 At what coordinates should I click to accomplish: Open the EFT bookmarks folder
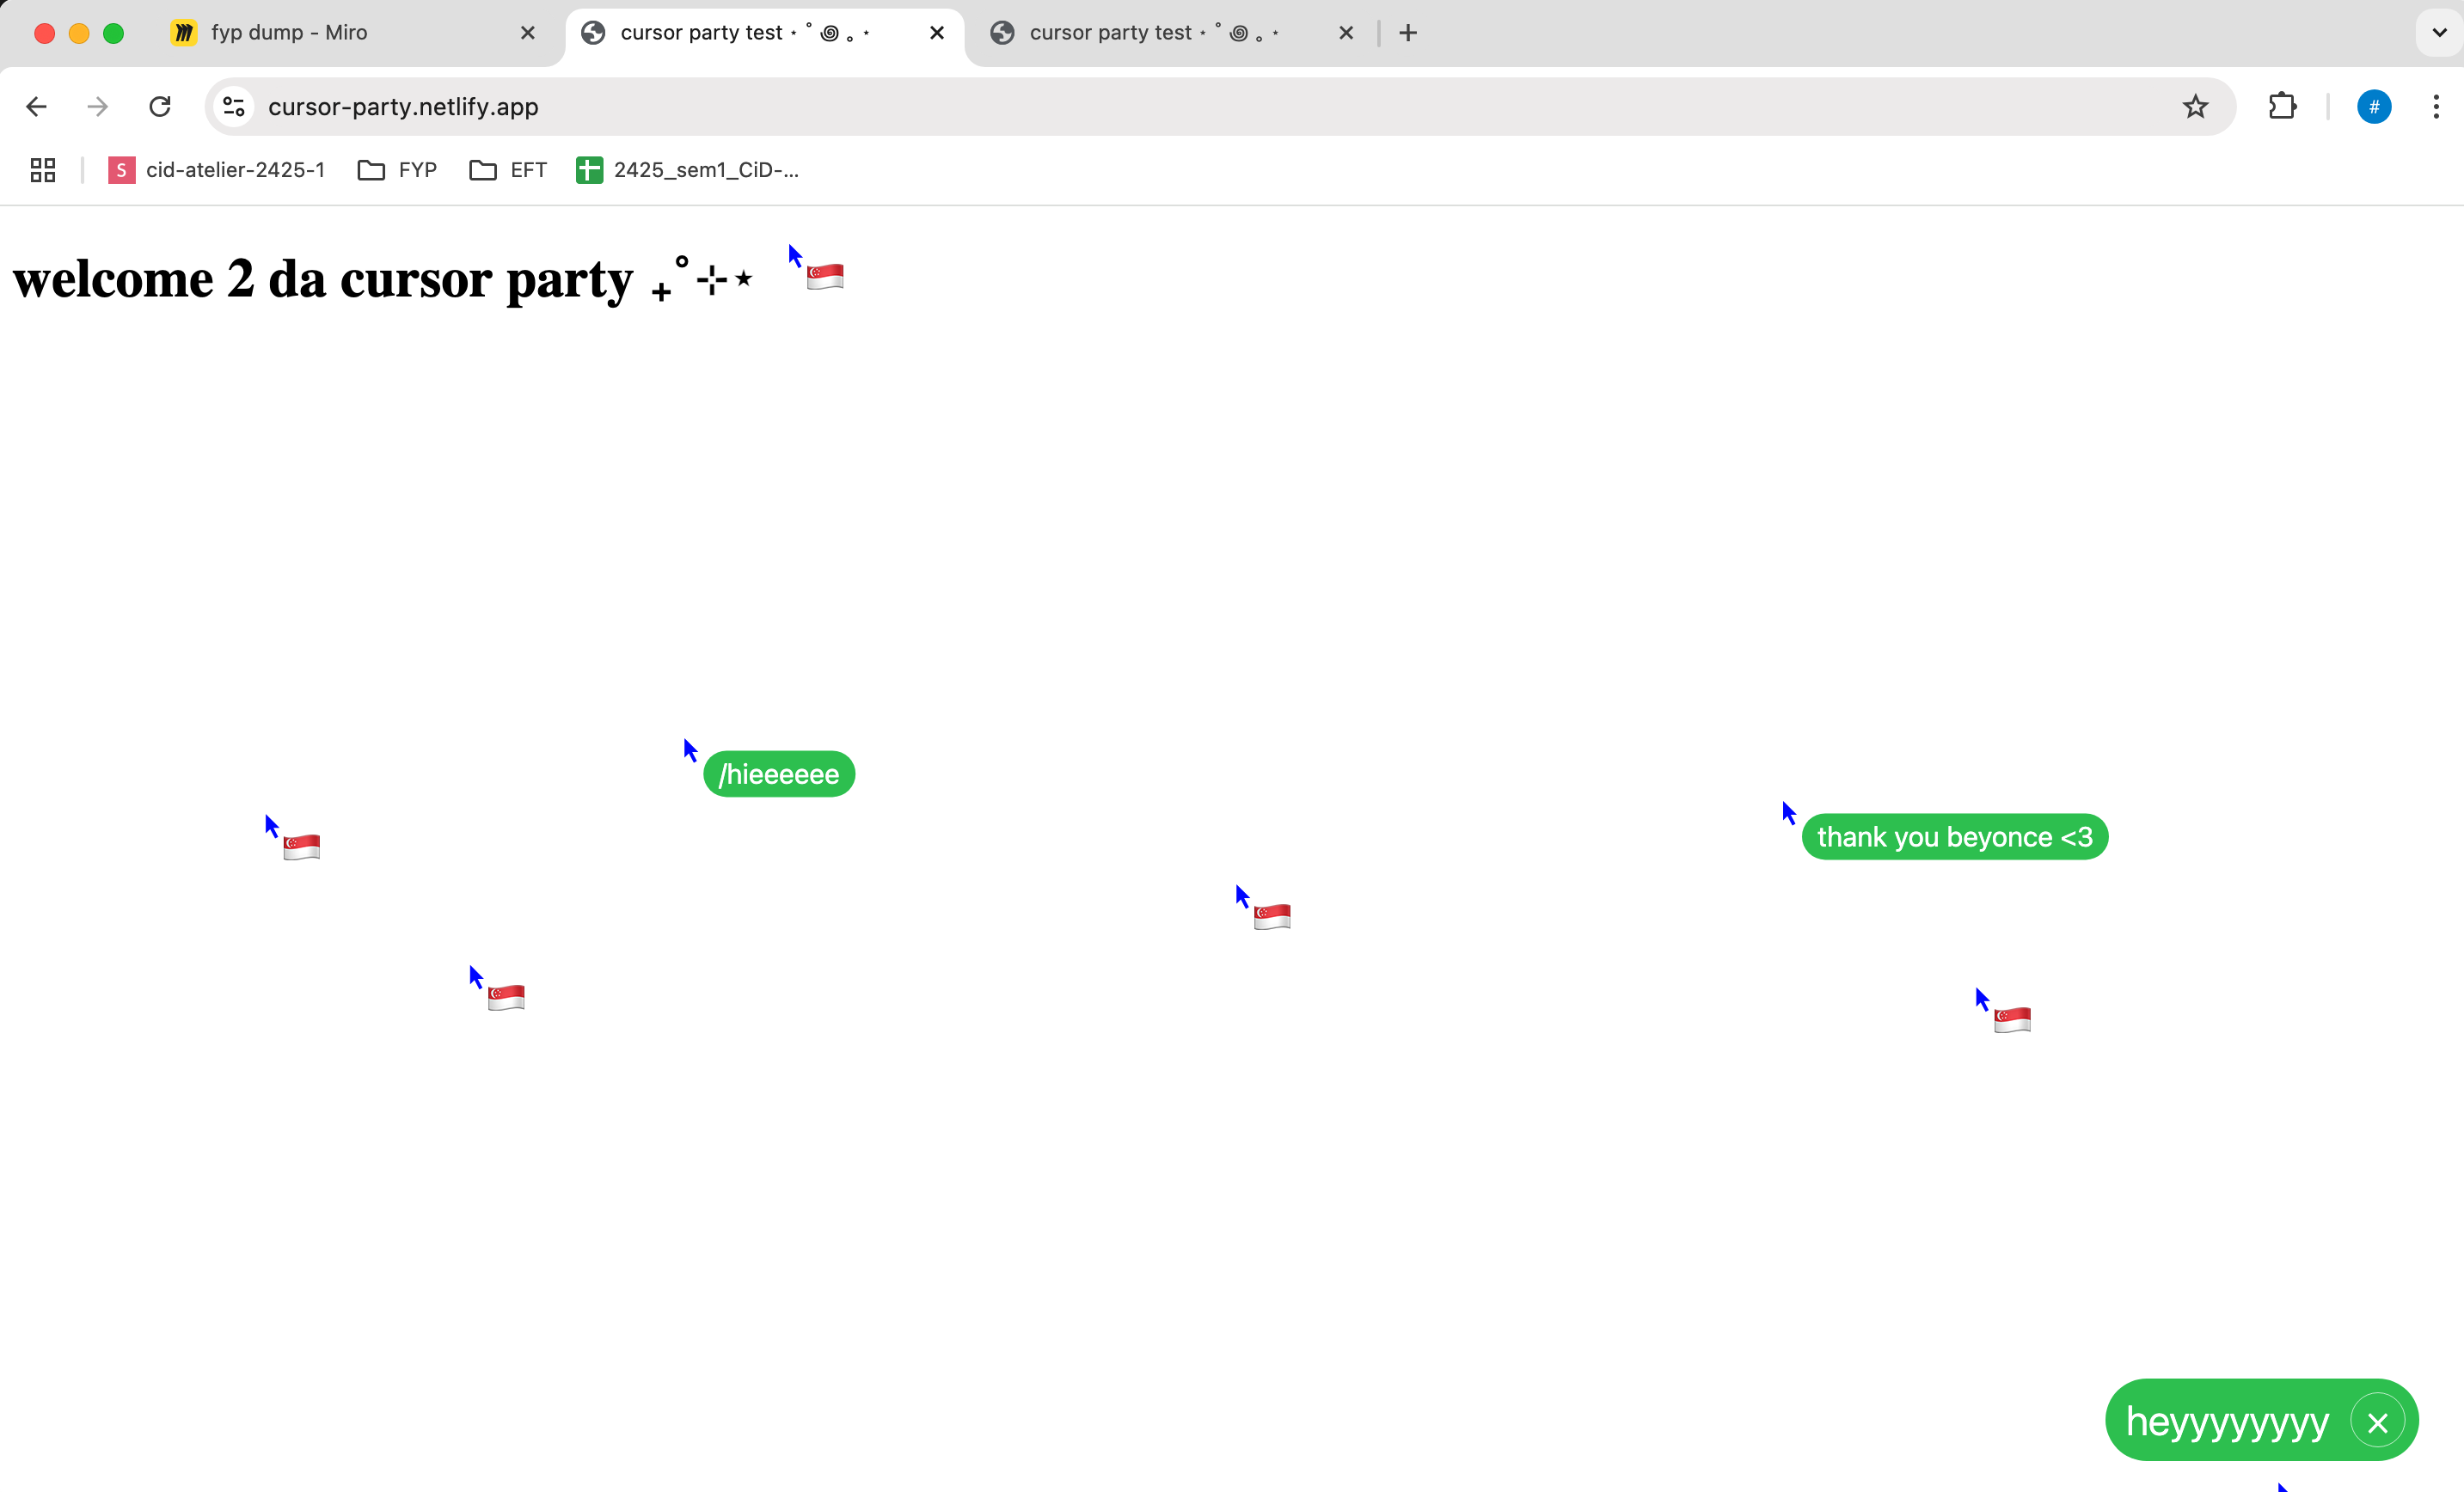tap(508, 170)
